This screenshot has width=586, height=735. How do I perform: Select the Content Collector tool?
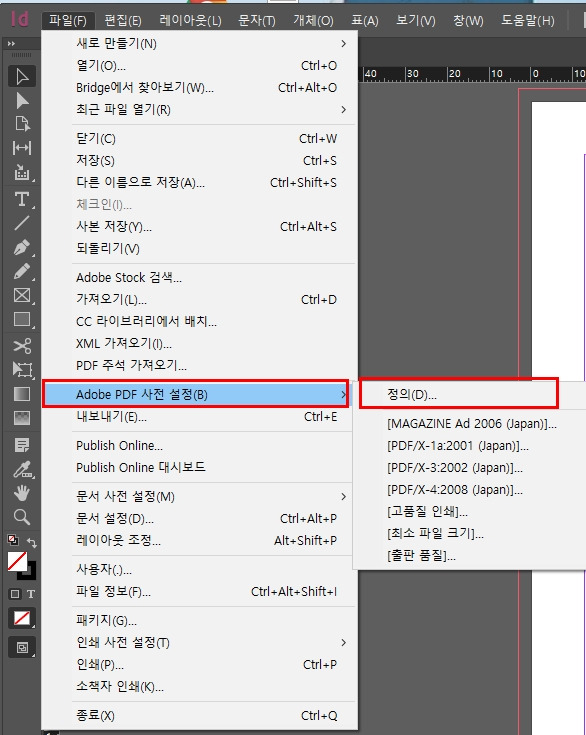point(22,172)
